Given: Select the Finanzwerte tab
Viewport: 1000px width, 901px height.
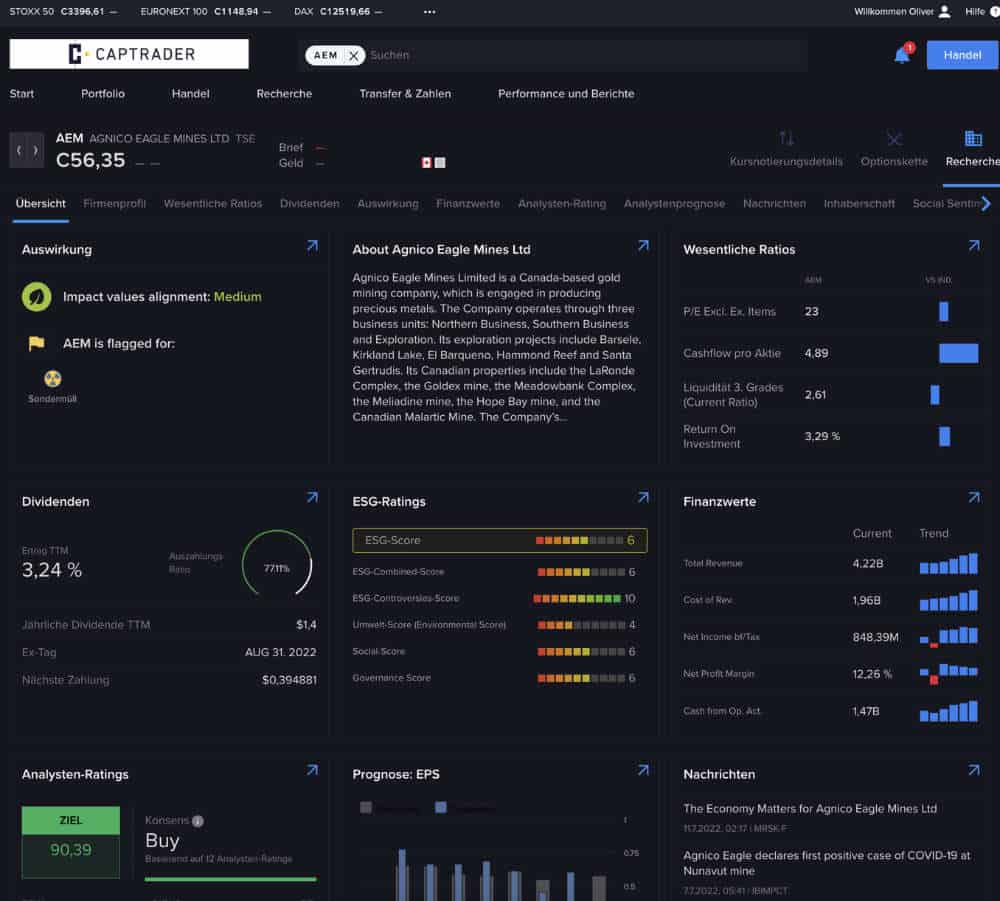Looking at the screenshot, I should coord(468,203).
